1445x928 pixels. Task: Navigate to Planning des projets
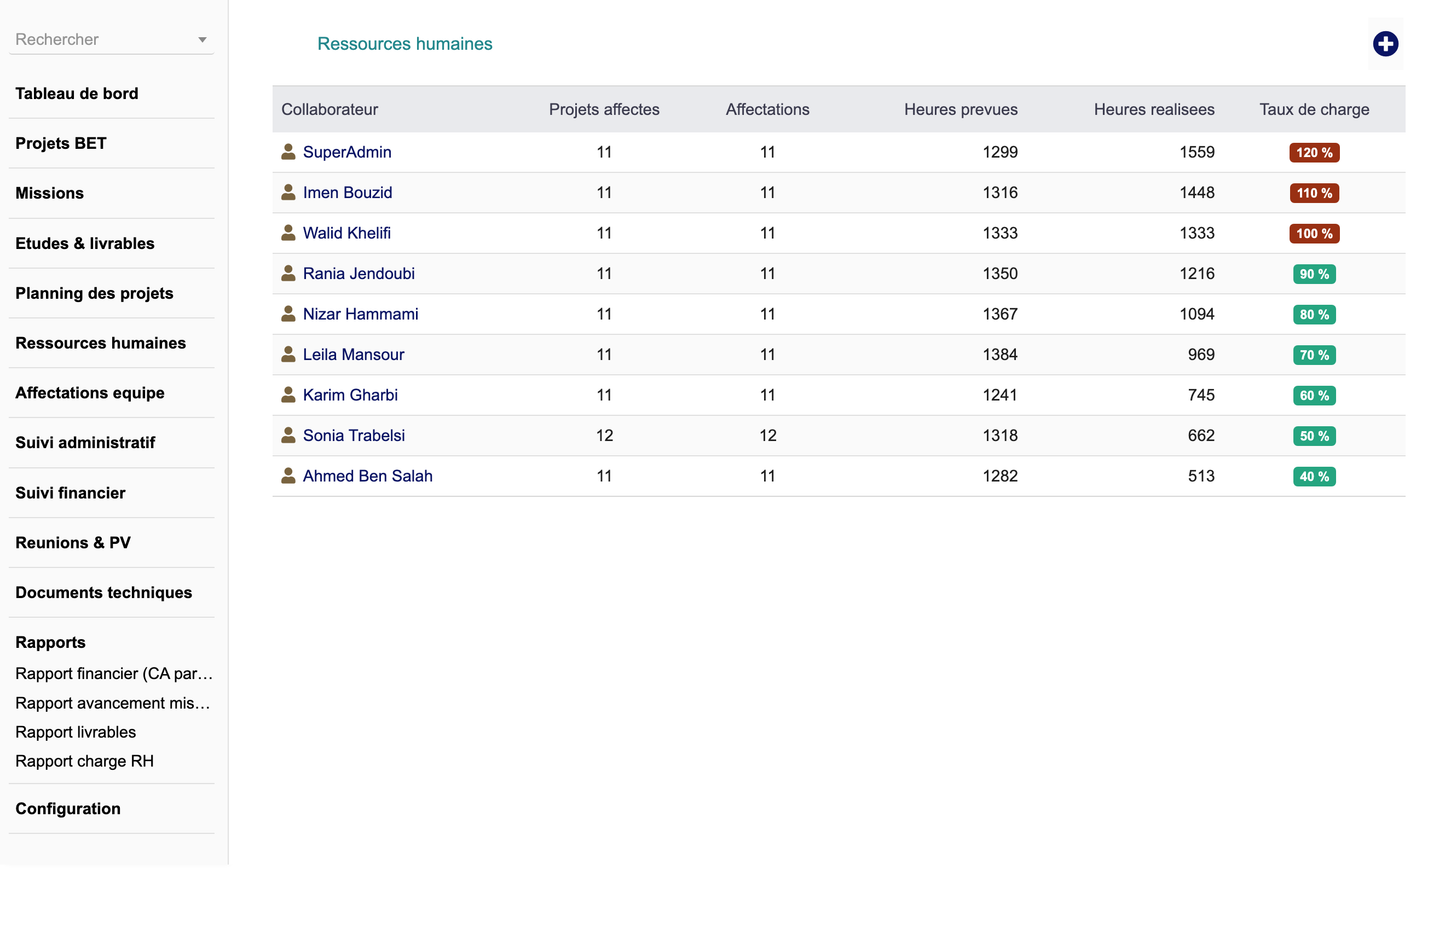(94, 293)
